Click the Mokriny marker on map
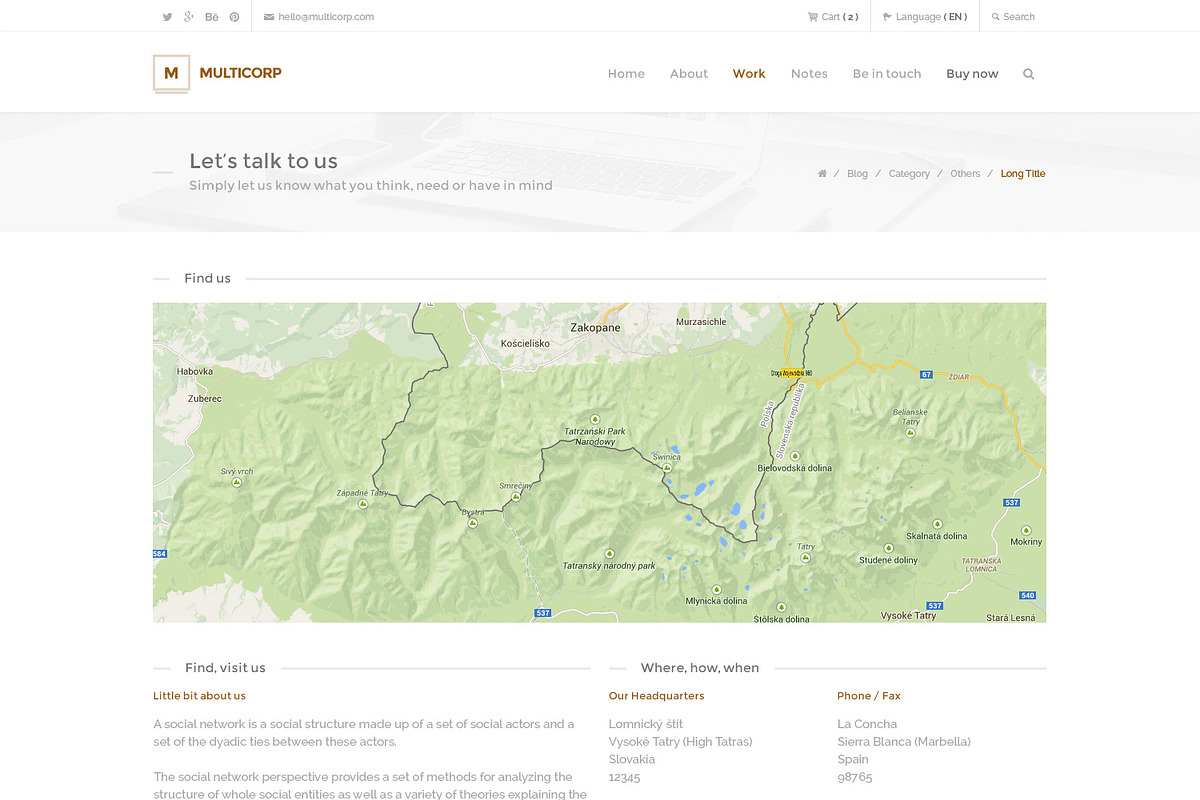Image resolution: width=1200 pixels, height=800 pixels. 1026,530
